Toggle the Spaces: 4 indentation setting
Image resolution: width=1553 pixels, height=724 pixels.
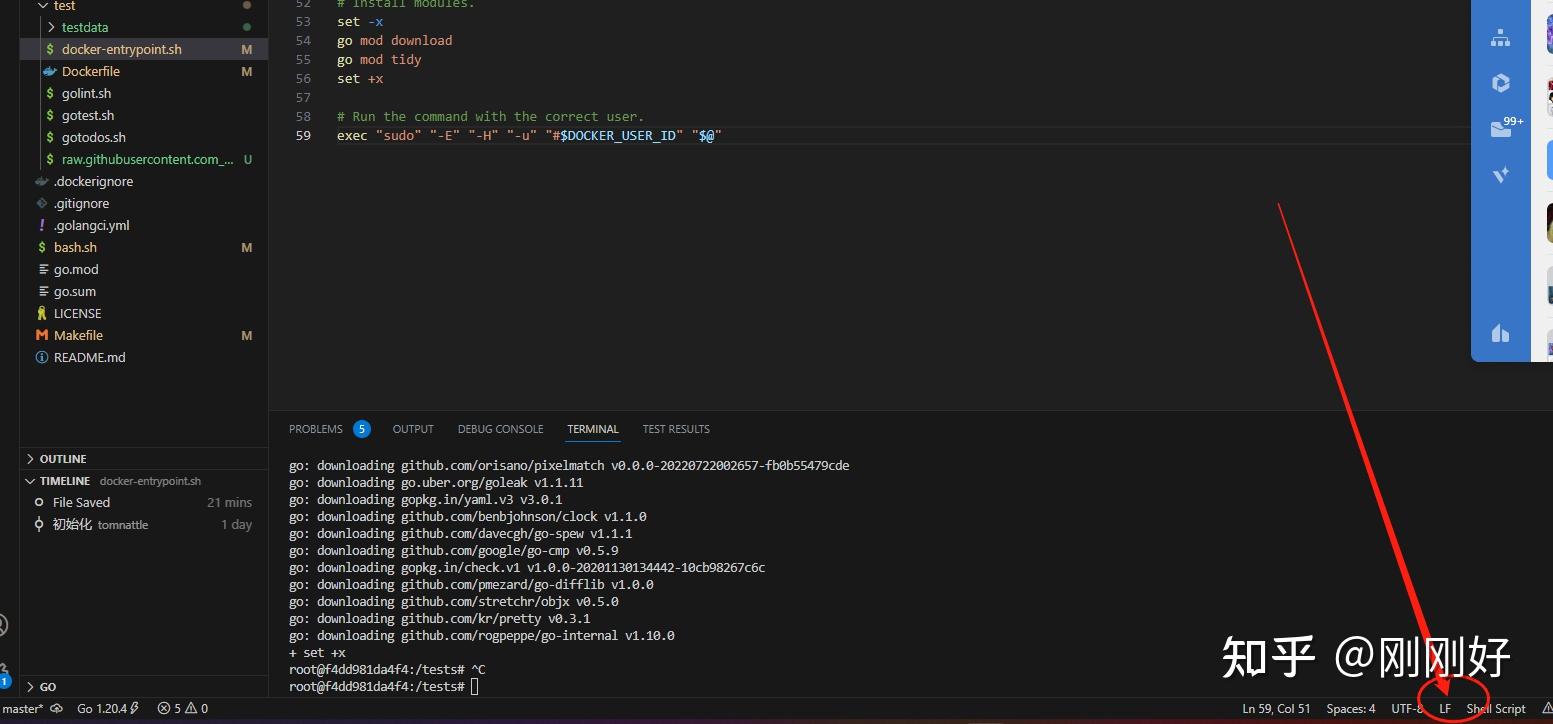point(1350,708)
